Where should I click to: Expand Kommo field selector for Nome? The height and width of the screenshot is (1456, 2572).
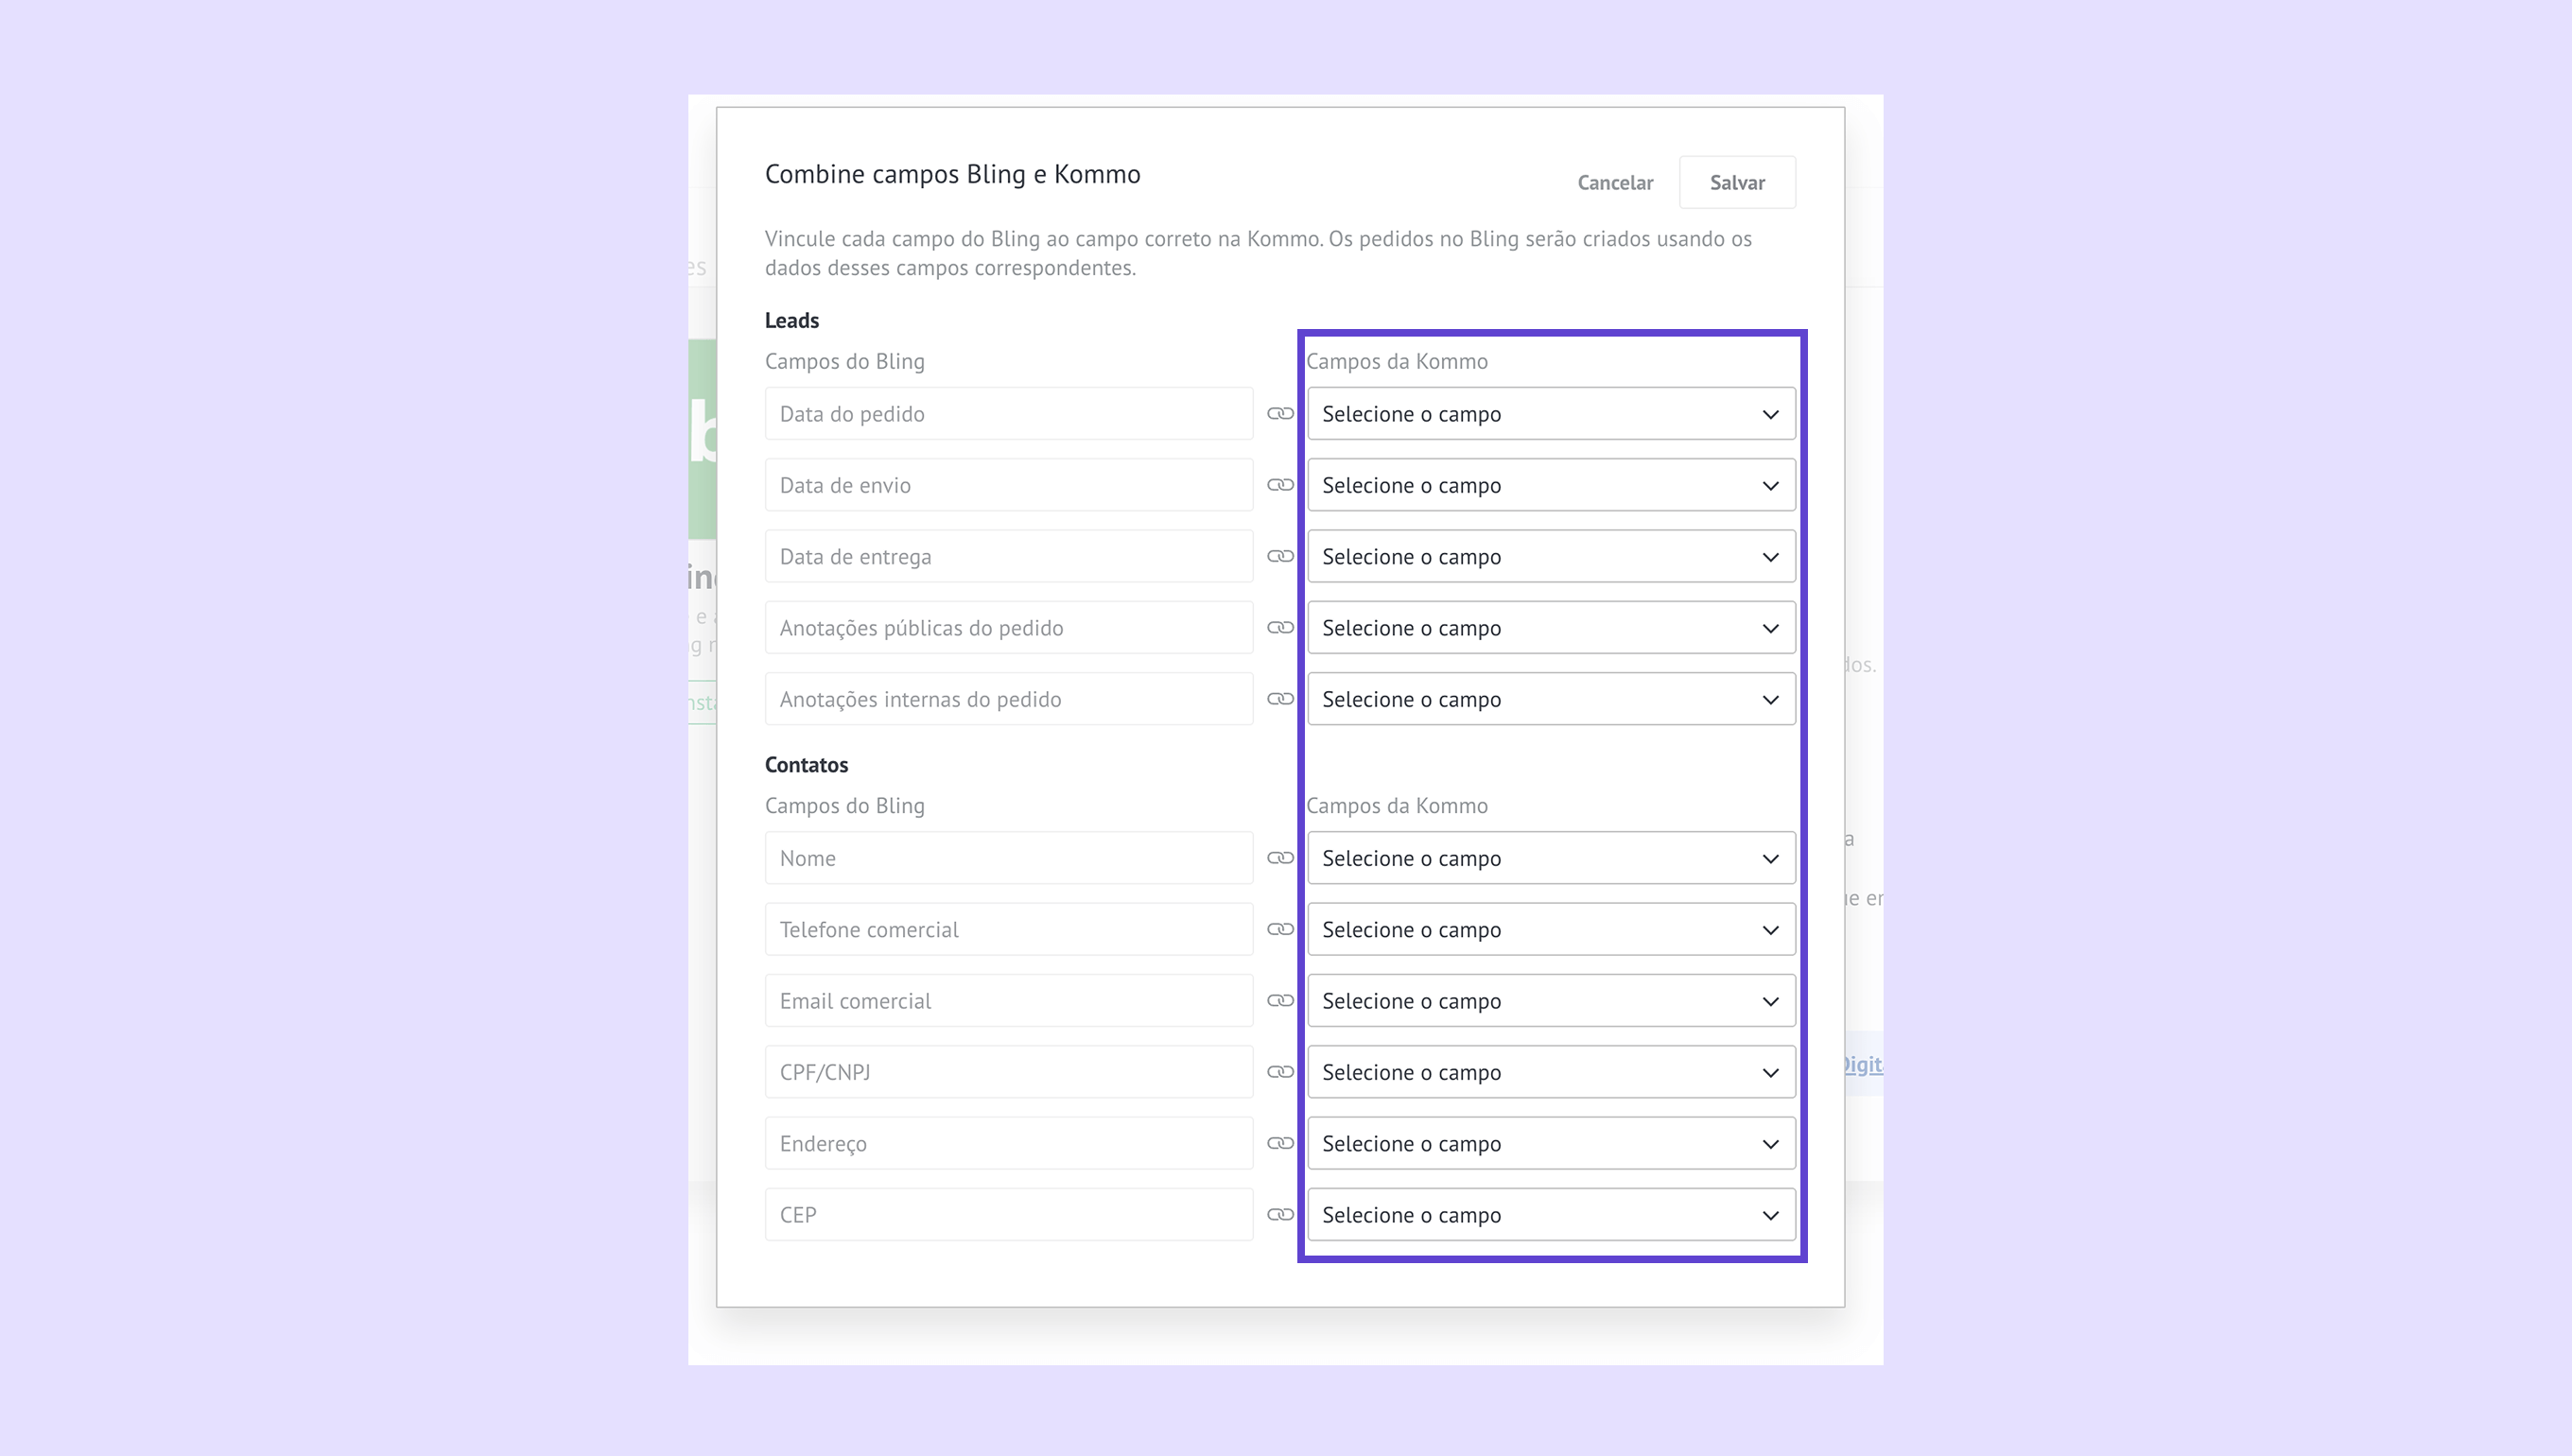coord(1550,858)
